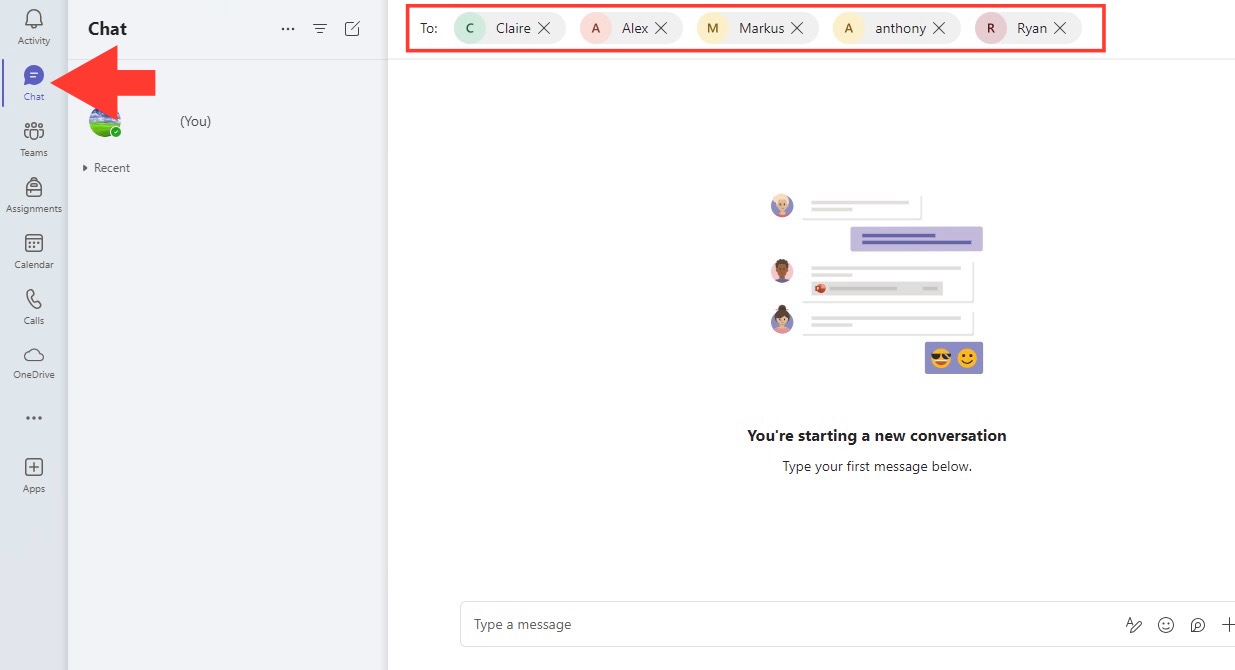Open more compose actions plus icon
1235x670 pixels.
1228,625
